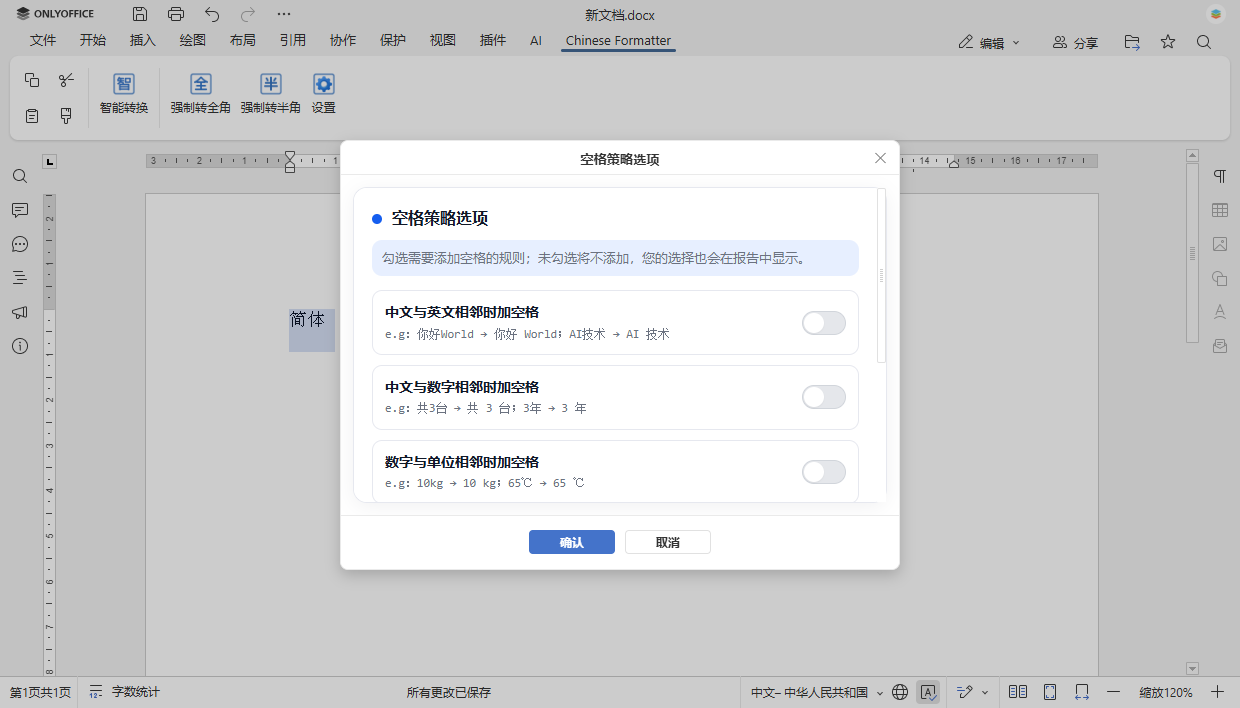Run 智能转换 smart conversion

(x=124, y=94)
